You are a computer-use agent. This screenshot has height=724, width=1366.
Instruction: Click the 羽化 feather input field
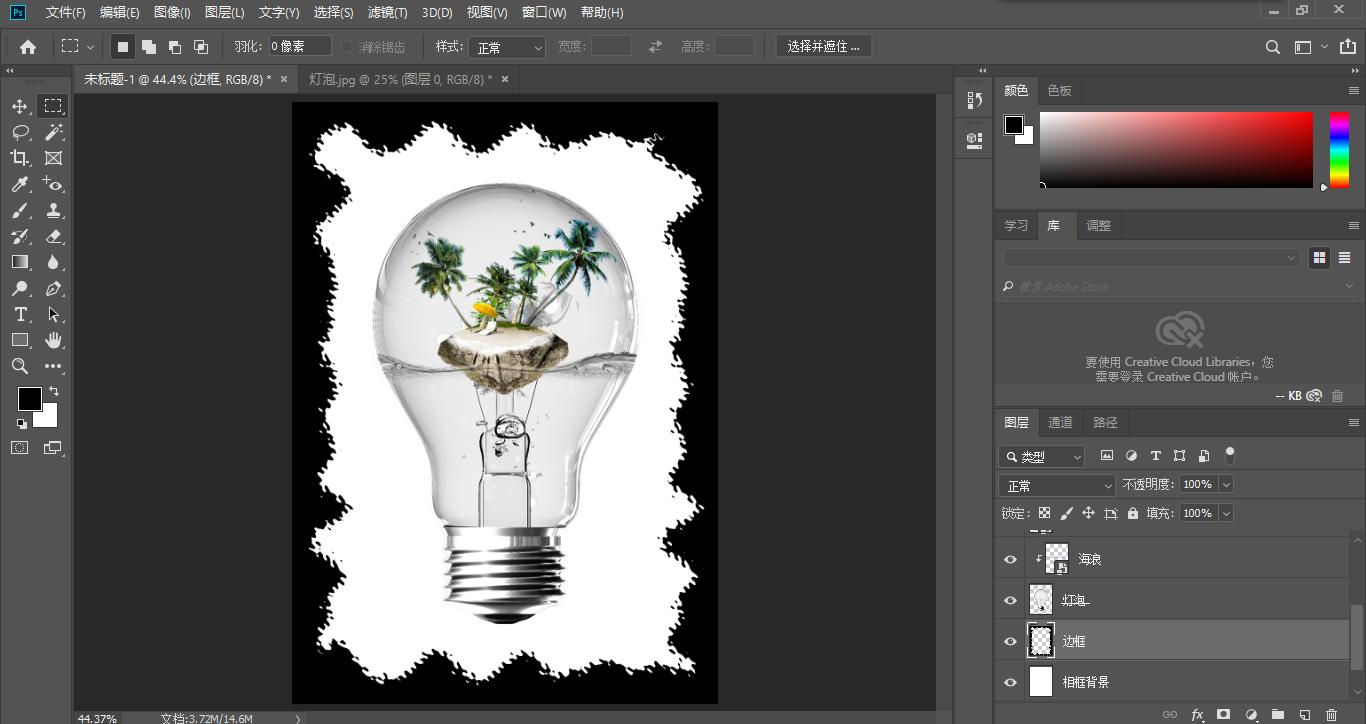click(299, 47)
